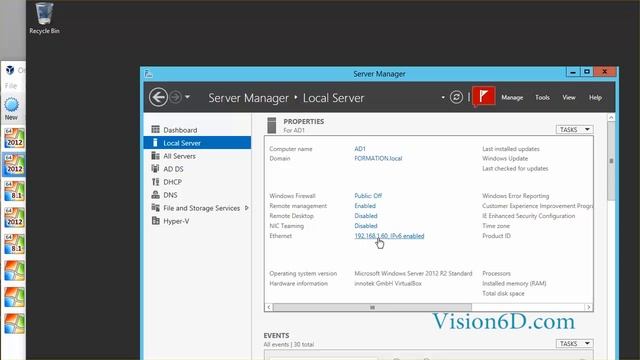Select the third 2012 VM in VirtualBox

click(x=14, y=218)
